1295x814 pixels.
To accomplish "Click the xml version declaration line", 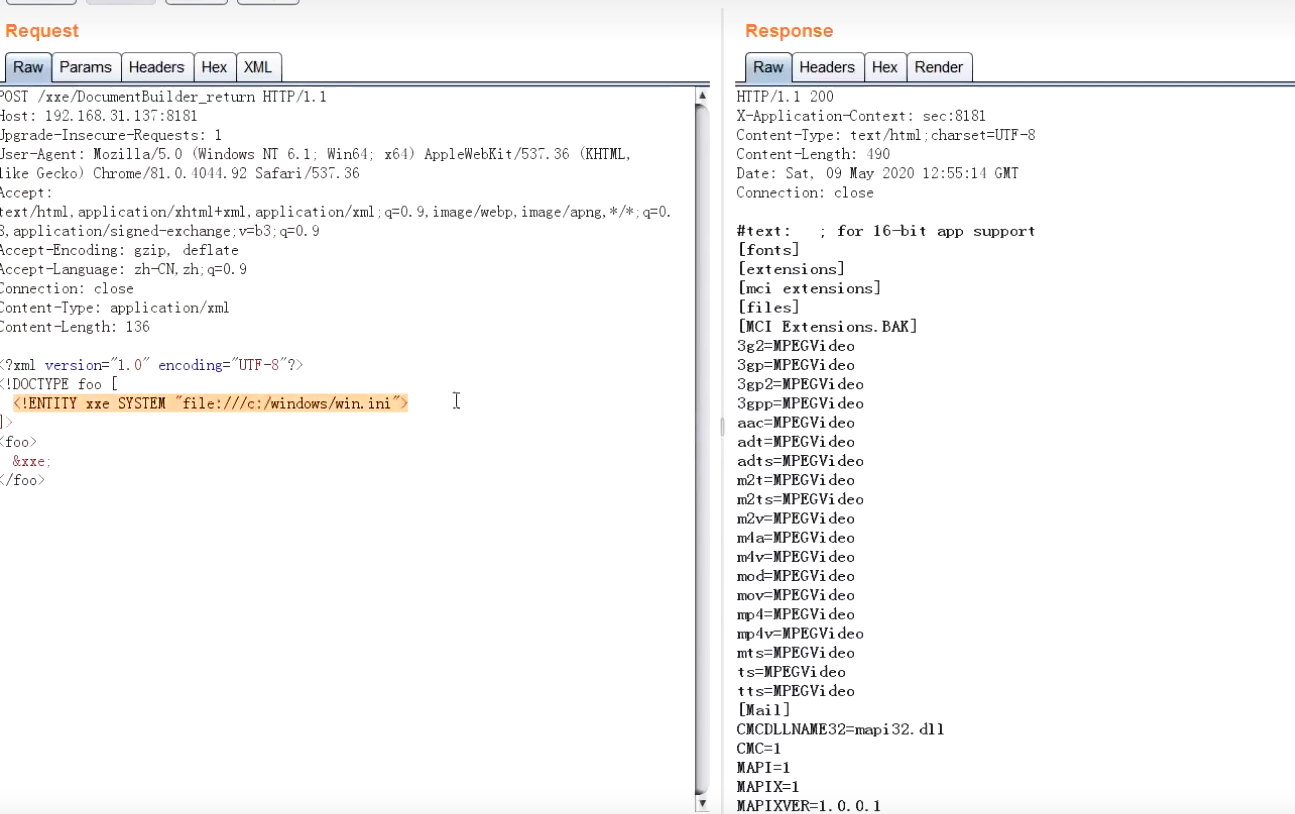I will point(151,365).
